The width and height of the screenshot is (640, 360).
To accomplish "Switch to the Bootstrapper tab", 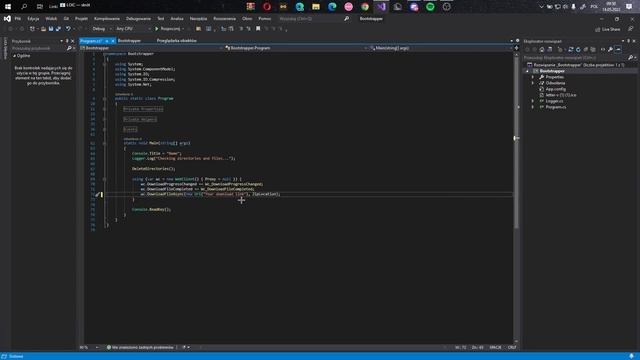I will click(x=129, y=41).
